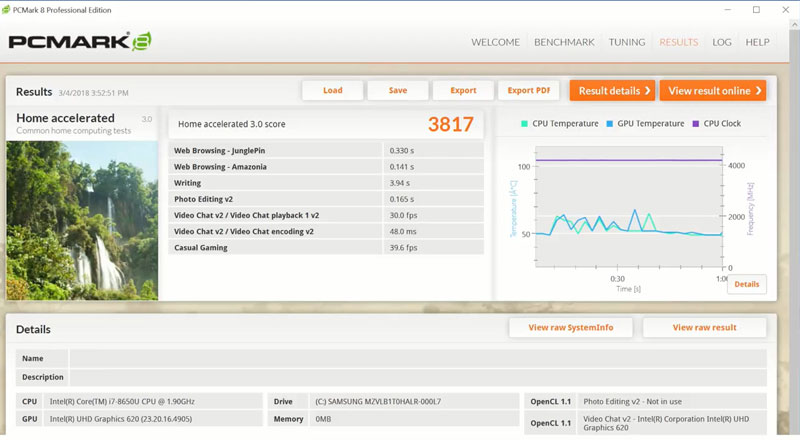Viewport: 800px width, 440px height.
Task: Click the PCMark 8 logo
Action: [x=80, y=41]
